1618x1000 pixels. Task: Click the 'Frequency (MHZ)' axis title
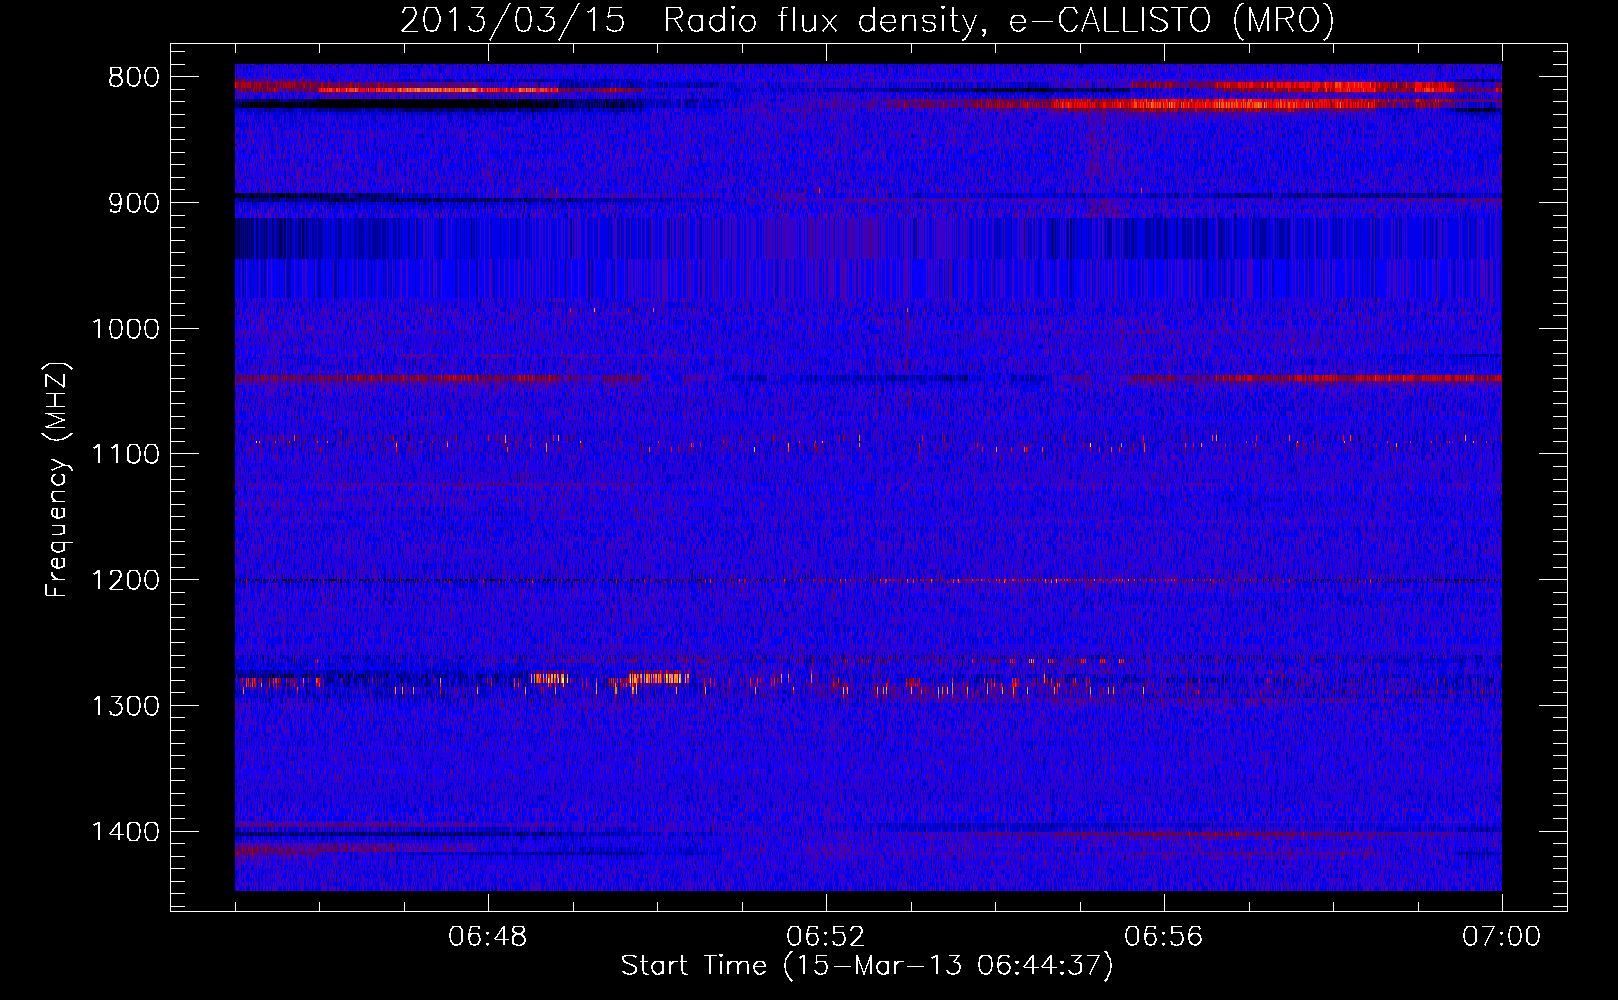pyautogui.click(x=57, y=480)
